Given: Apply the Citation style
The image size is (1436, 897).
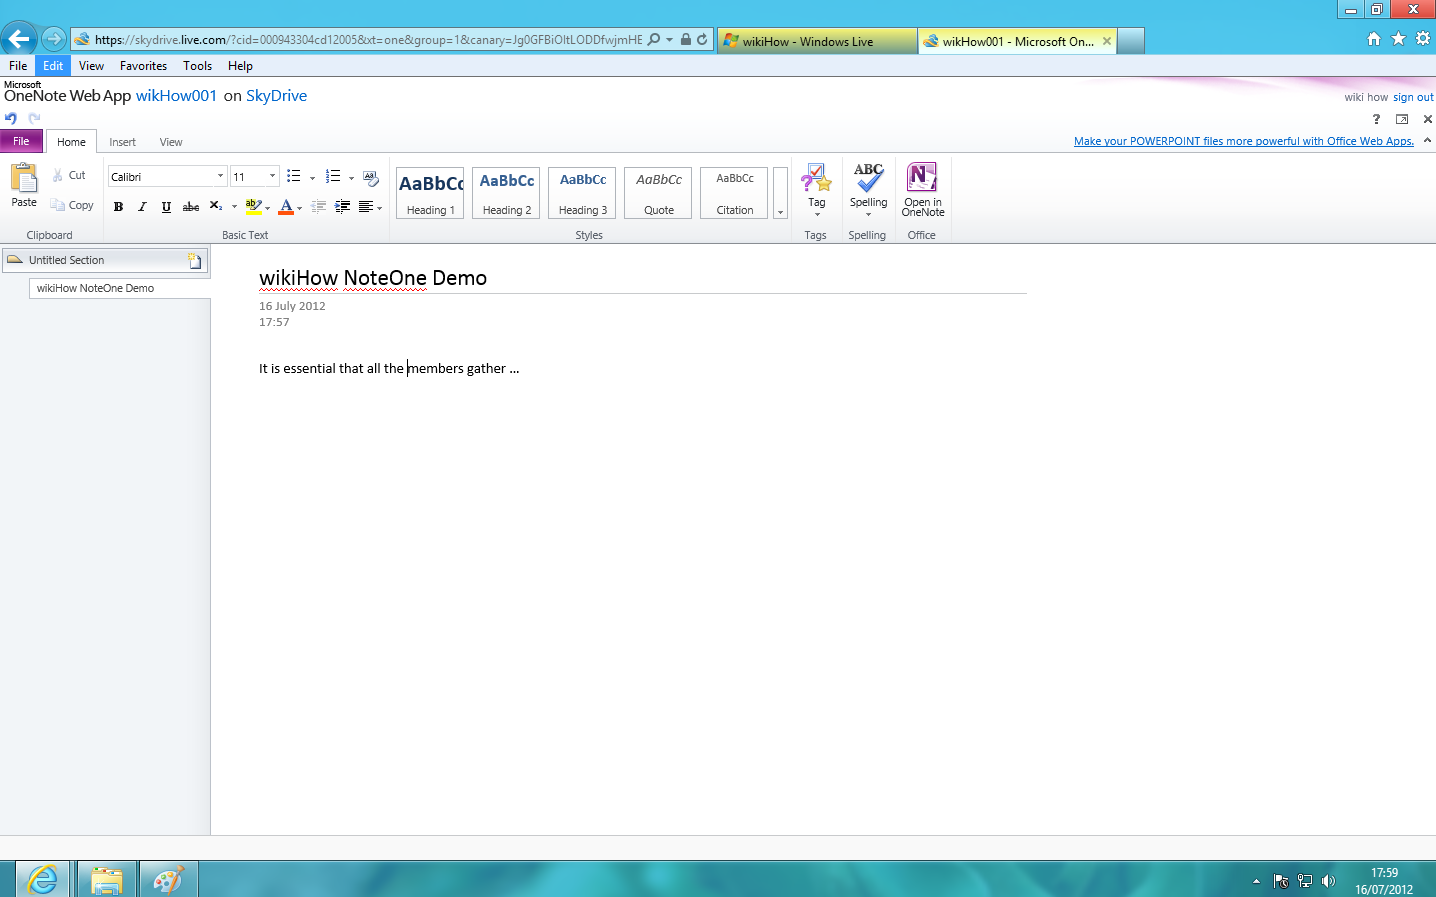Looking at the screenshot, I should (x=735, y=193).
